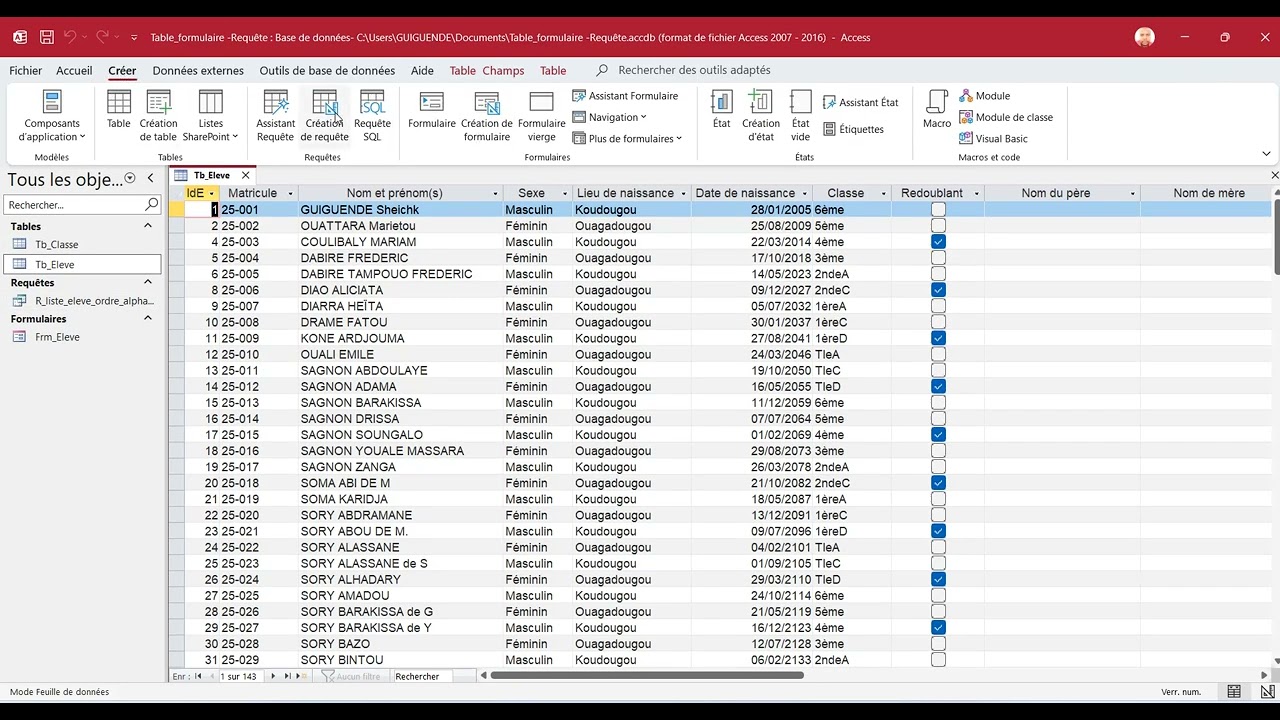The height and width of the screenshot is (720, 1280).
Task: Check Redoublant for DRAME FATOU
Action: pyautogui.click(x=938, y=322)
